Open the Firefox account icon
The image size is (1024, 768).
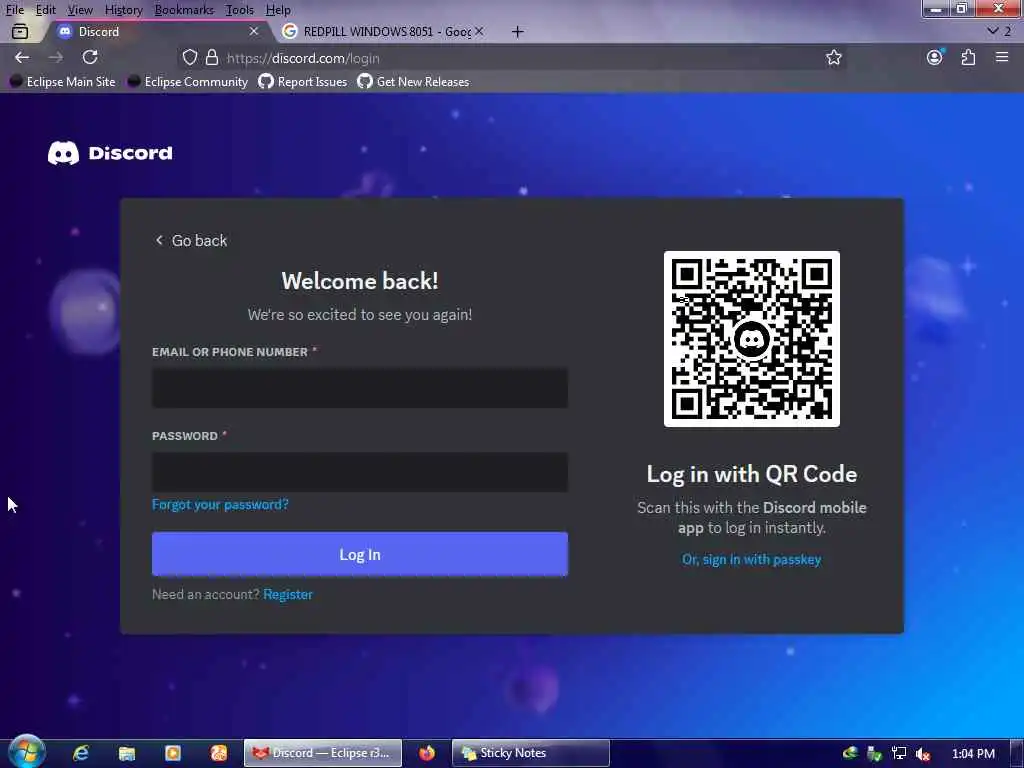coord(935,57)
